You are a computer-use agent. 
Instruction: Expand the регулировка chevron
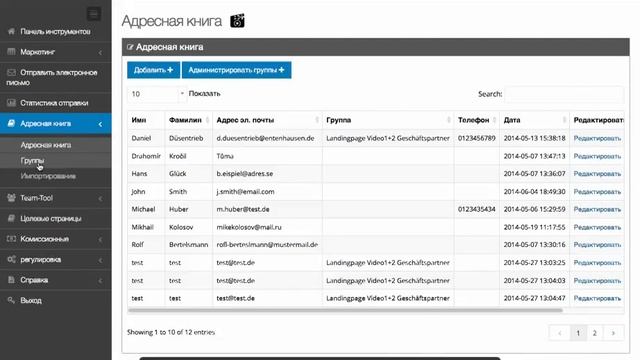[100, 260]
